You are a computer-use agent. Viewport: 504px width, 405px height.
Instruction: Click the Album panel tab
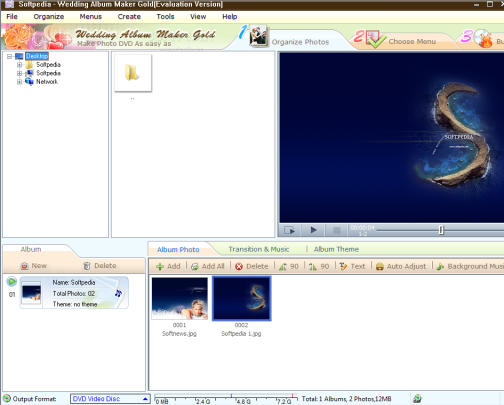click(x=31, y=249)
